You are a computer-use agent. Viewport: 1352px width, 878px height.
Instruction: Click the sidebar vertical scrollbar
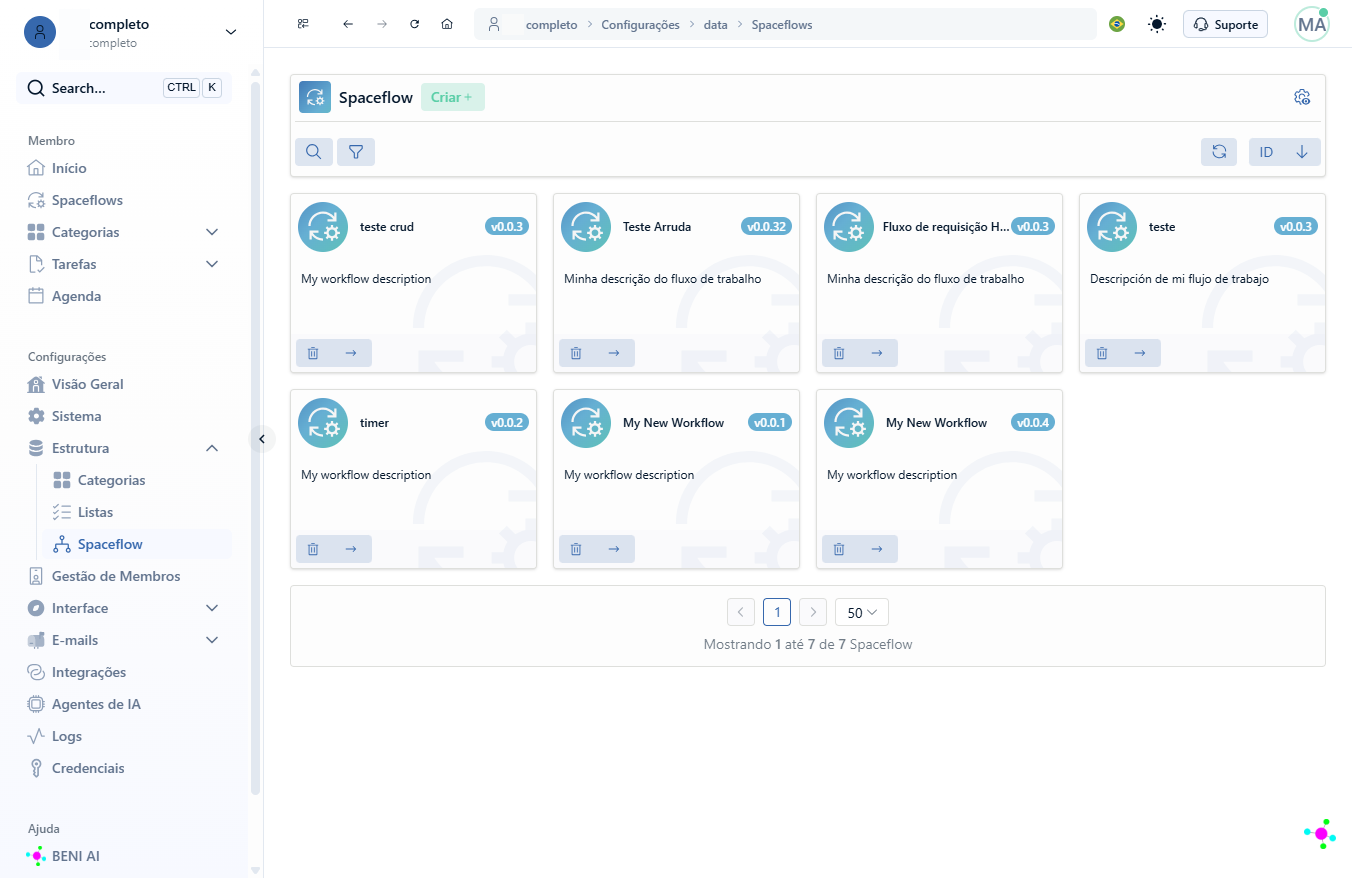point(255,436)
